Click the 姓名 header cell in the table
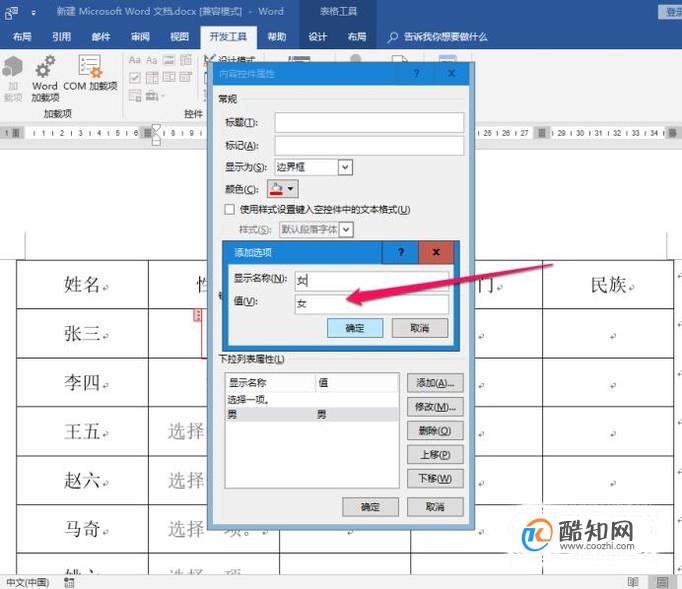682x589 pixels. tap(83, 284)
